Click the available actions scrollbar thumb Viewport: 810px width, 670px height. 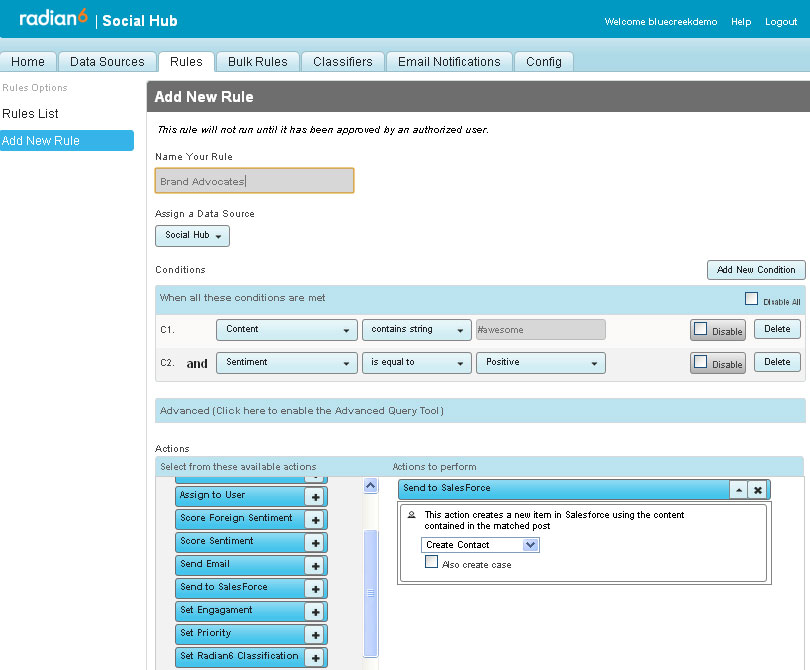(370, 593)
